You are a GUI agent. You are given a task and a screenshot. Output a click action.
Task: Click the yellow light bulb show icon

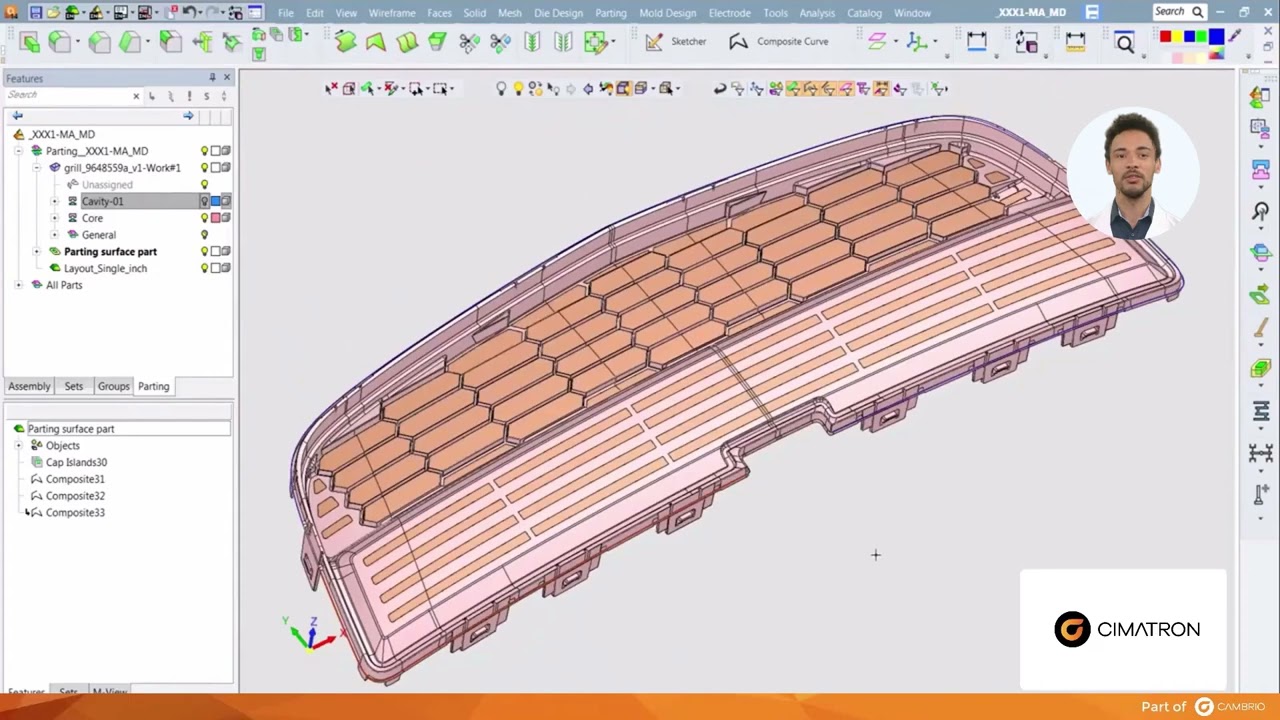pos(518,88)
